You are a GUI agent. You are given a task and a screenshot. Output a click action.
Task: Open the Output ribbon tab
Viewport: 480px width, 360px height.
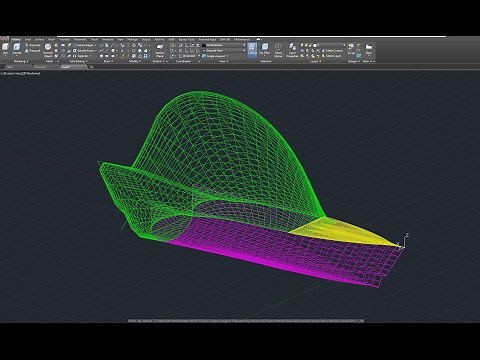146,39
